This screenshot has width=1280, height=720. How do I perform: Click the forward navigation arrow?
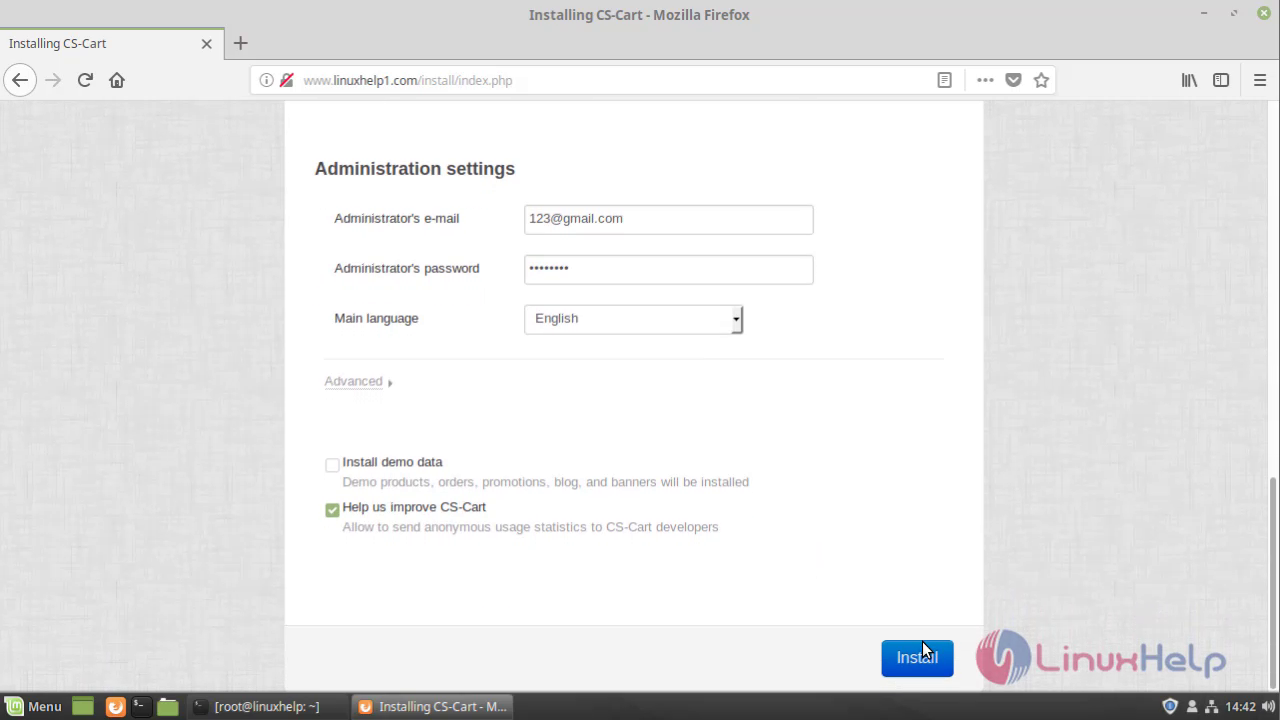53,80
